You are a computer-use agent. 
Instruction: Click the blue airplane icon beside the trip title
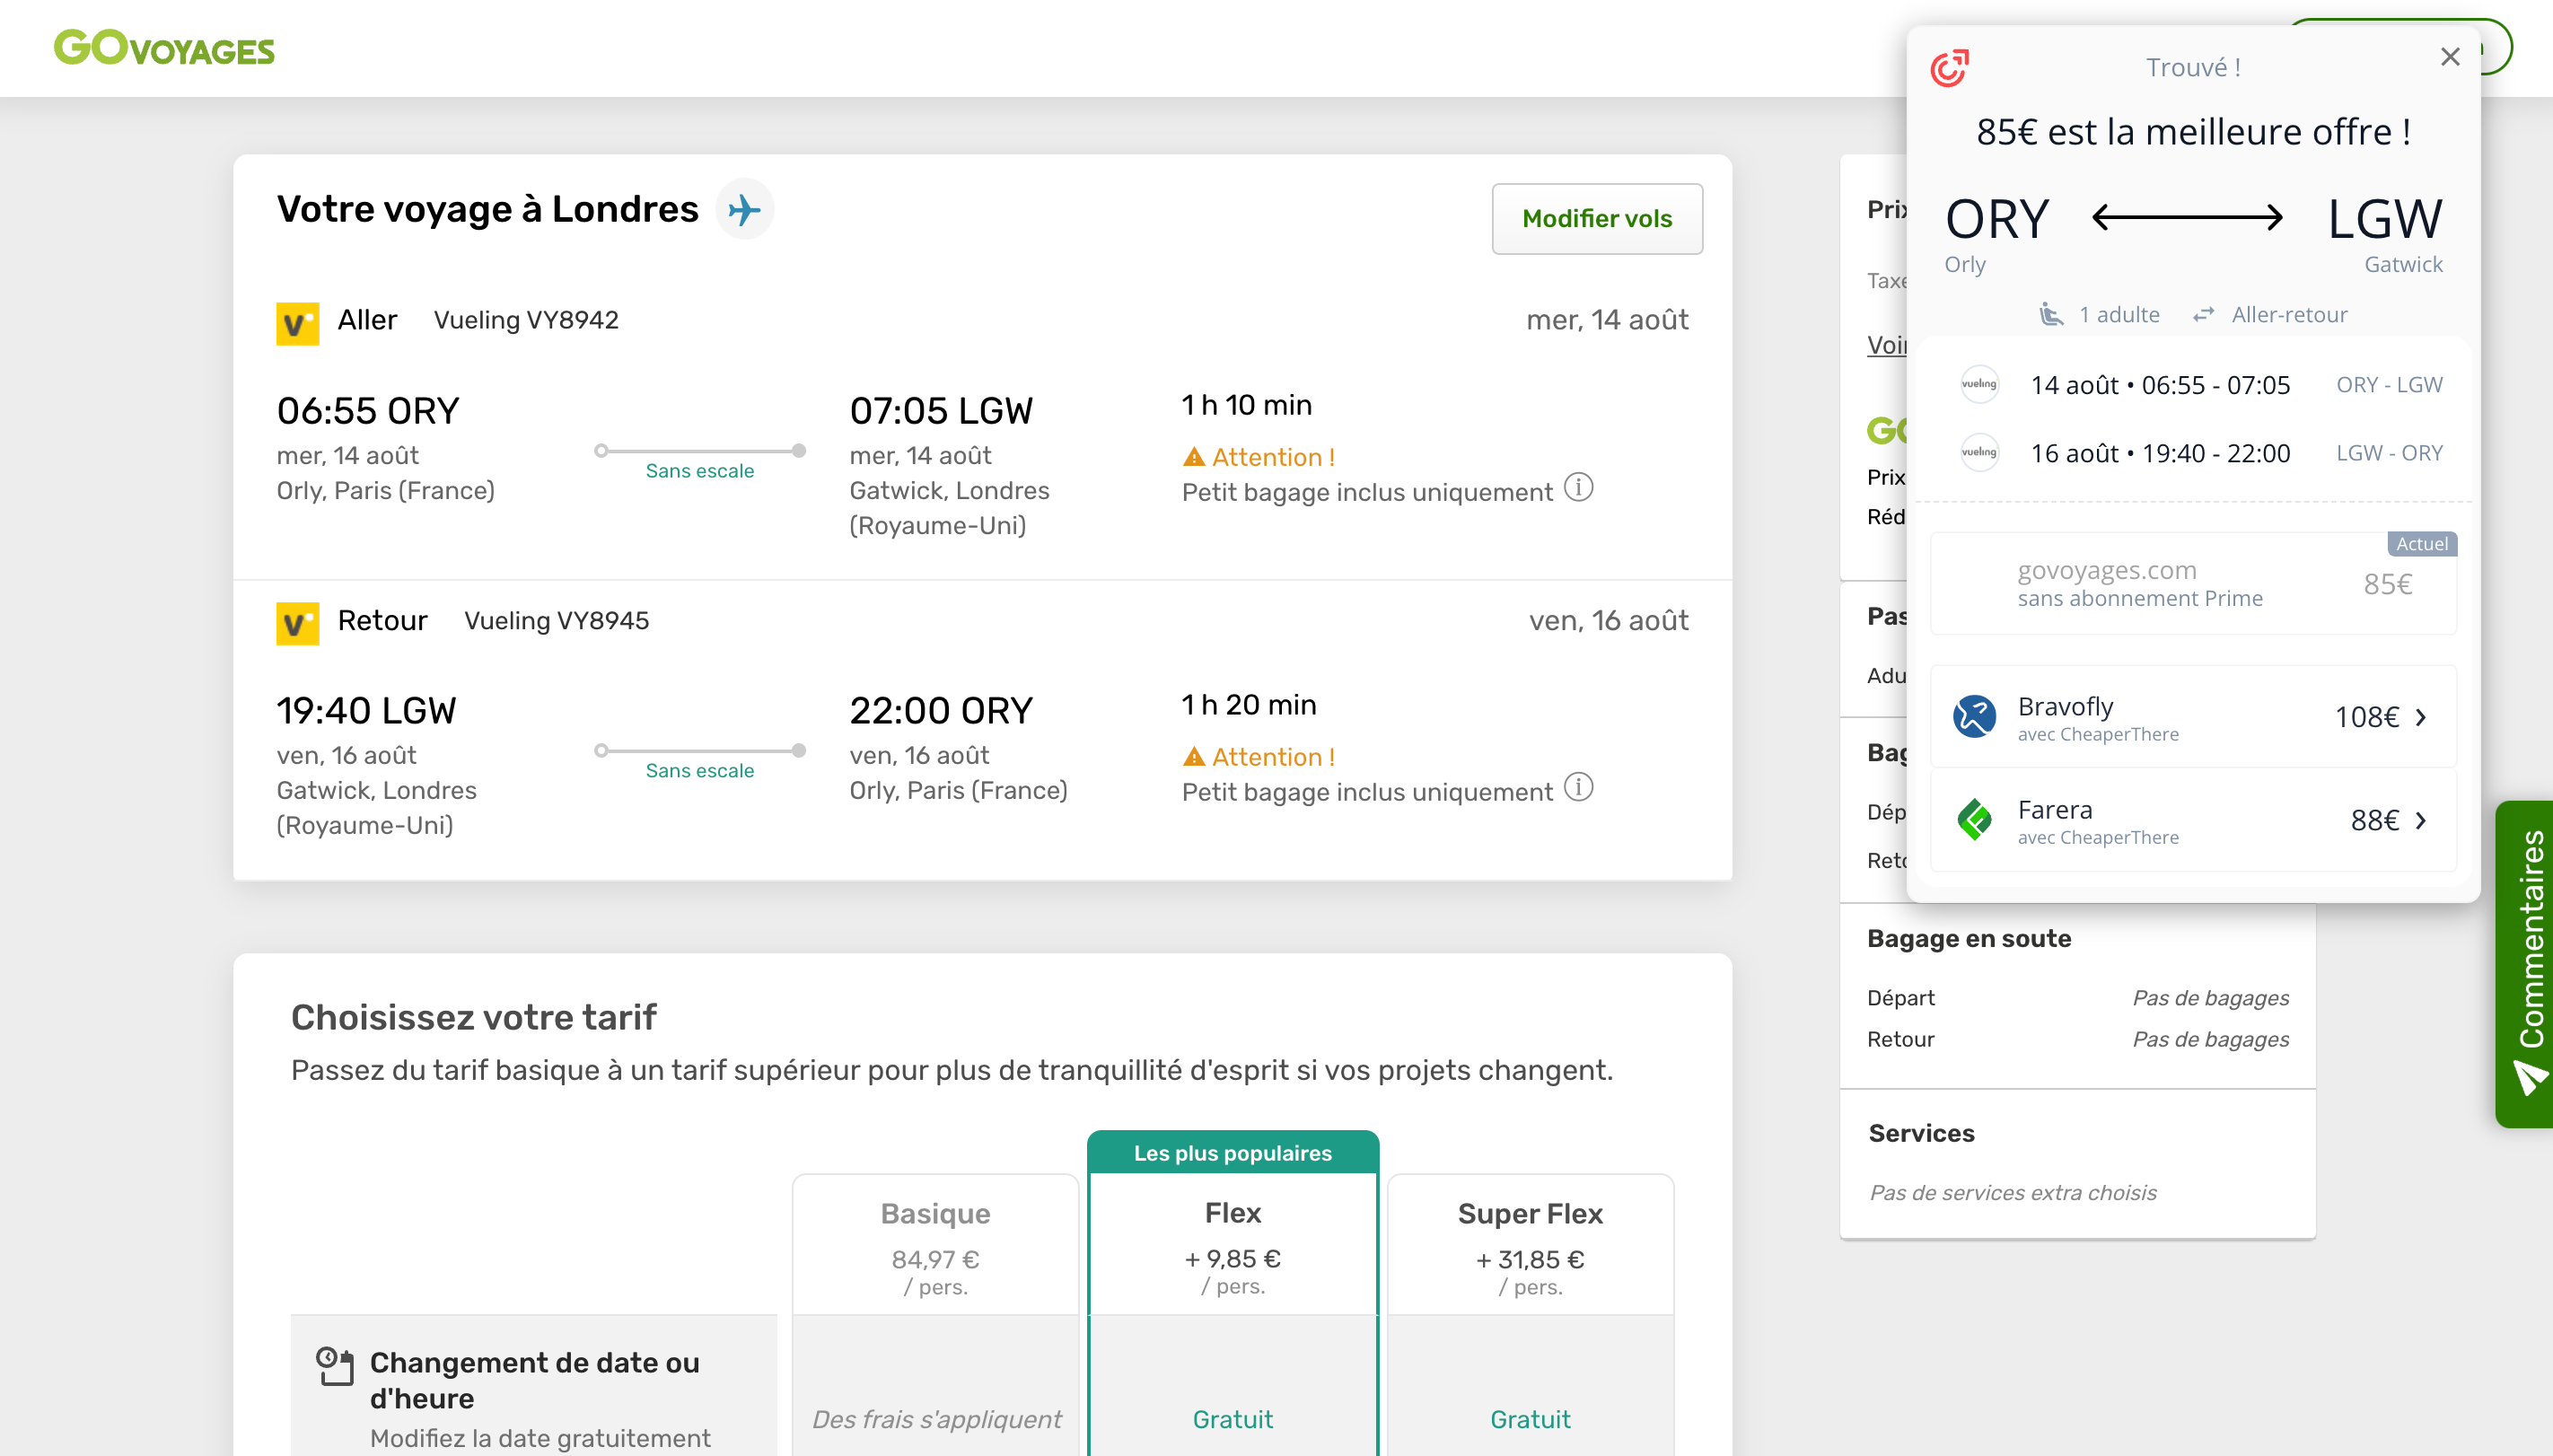point(745,209)
